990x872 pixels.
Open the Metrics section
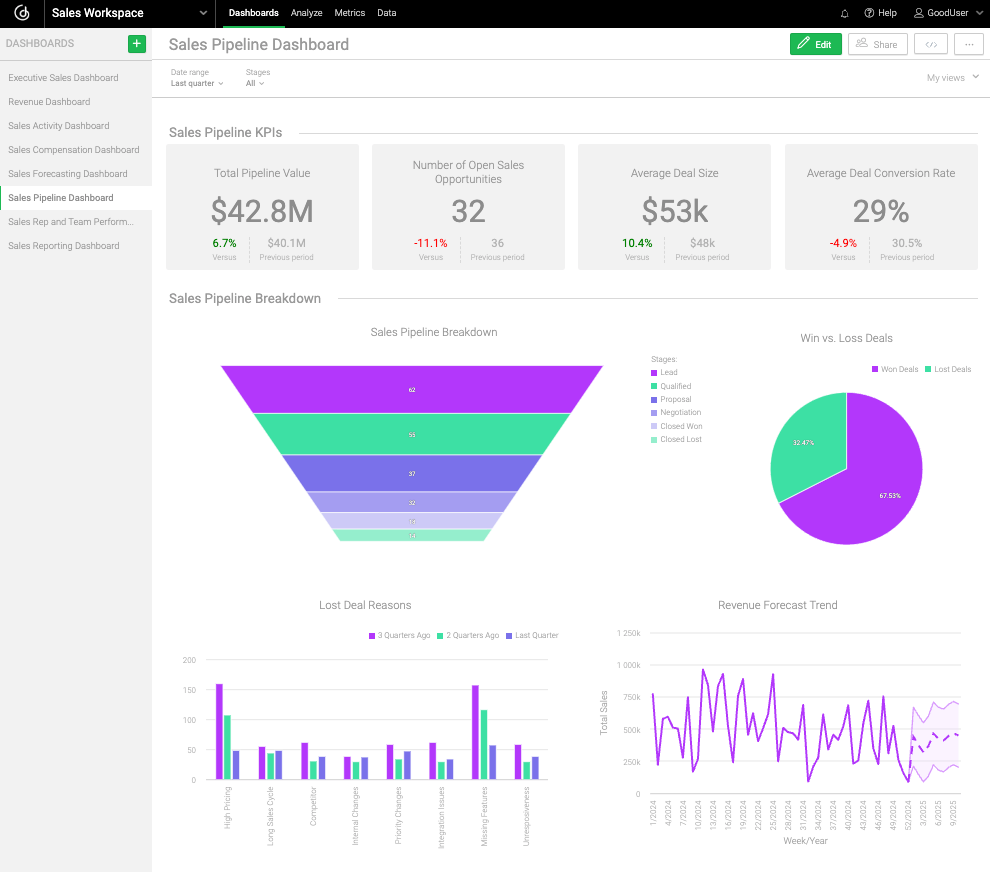click(349, 13)
